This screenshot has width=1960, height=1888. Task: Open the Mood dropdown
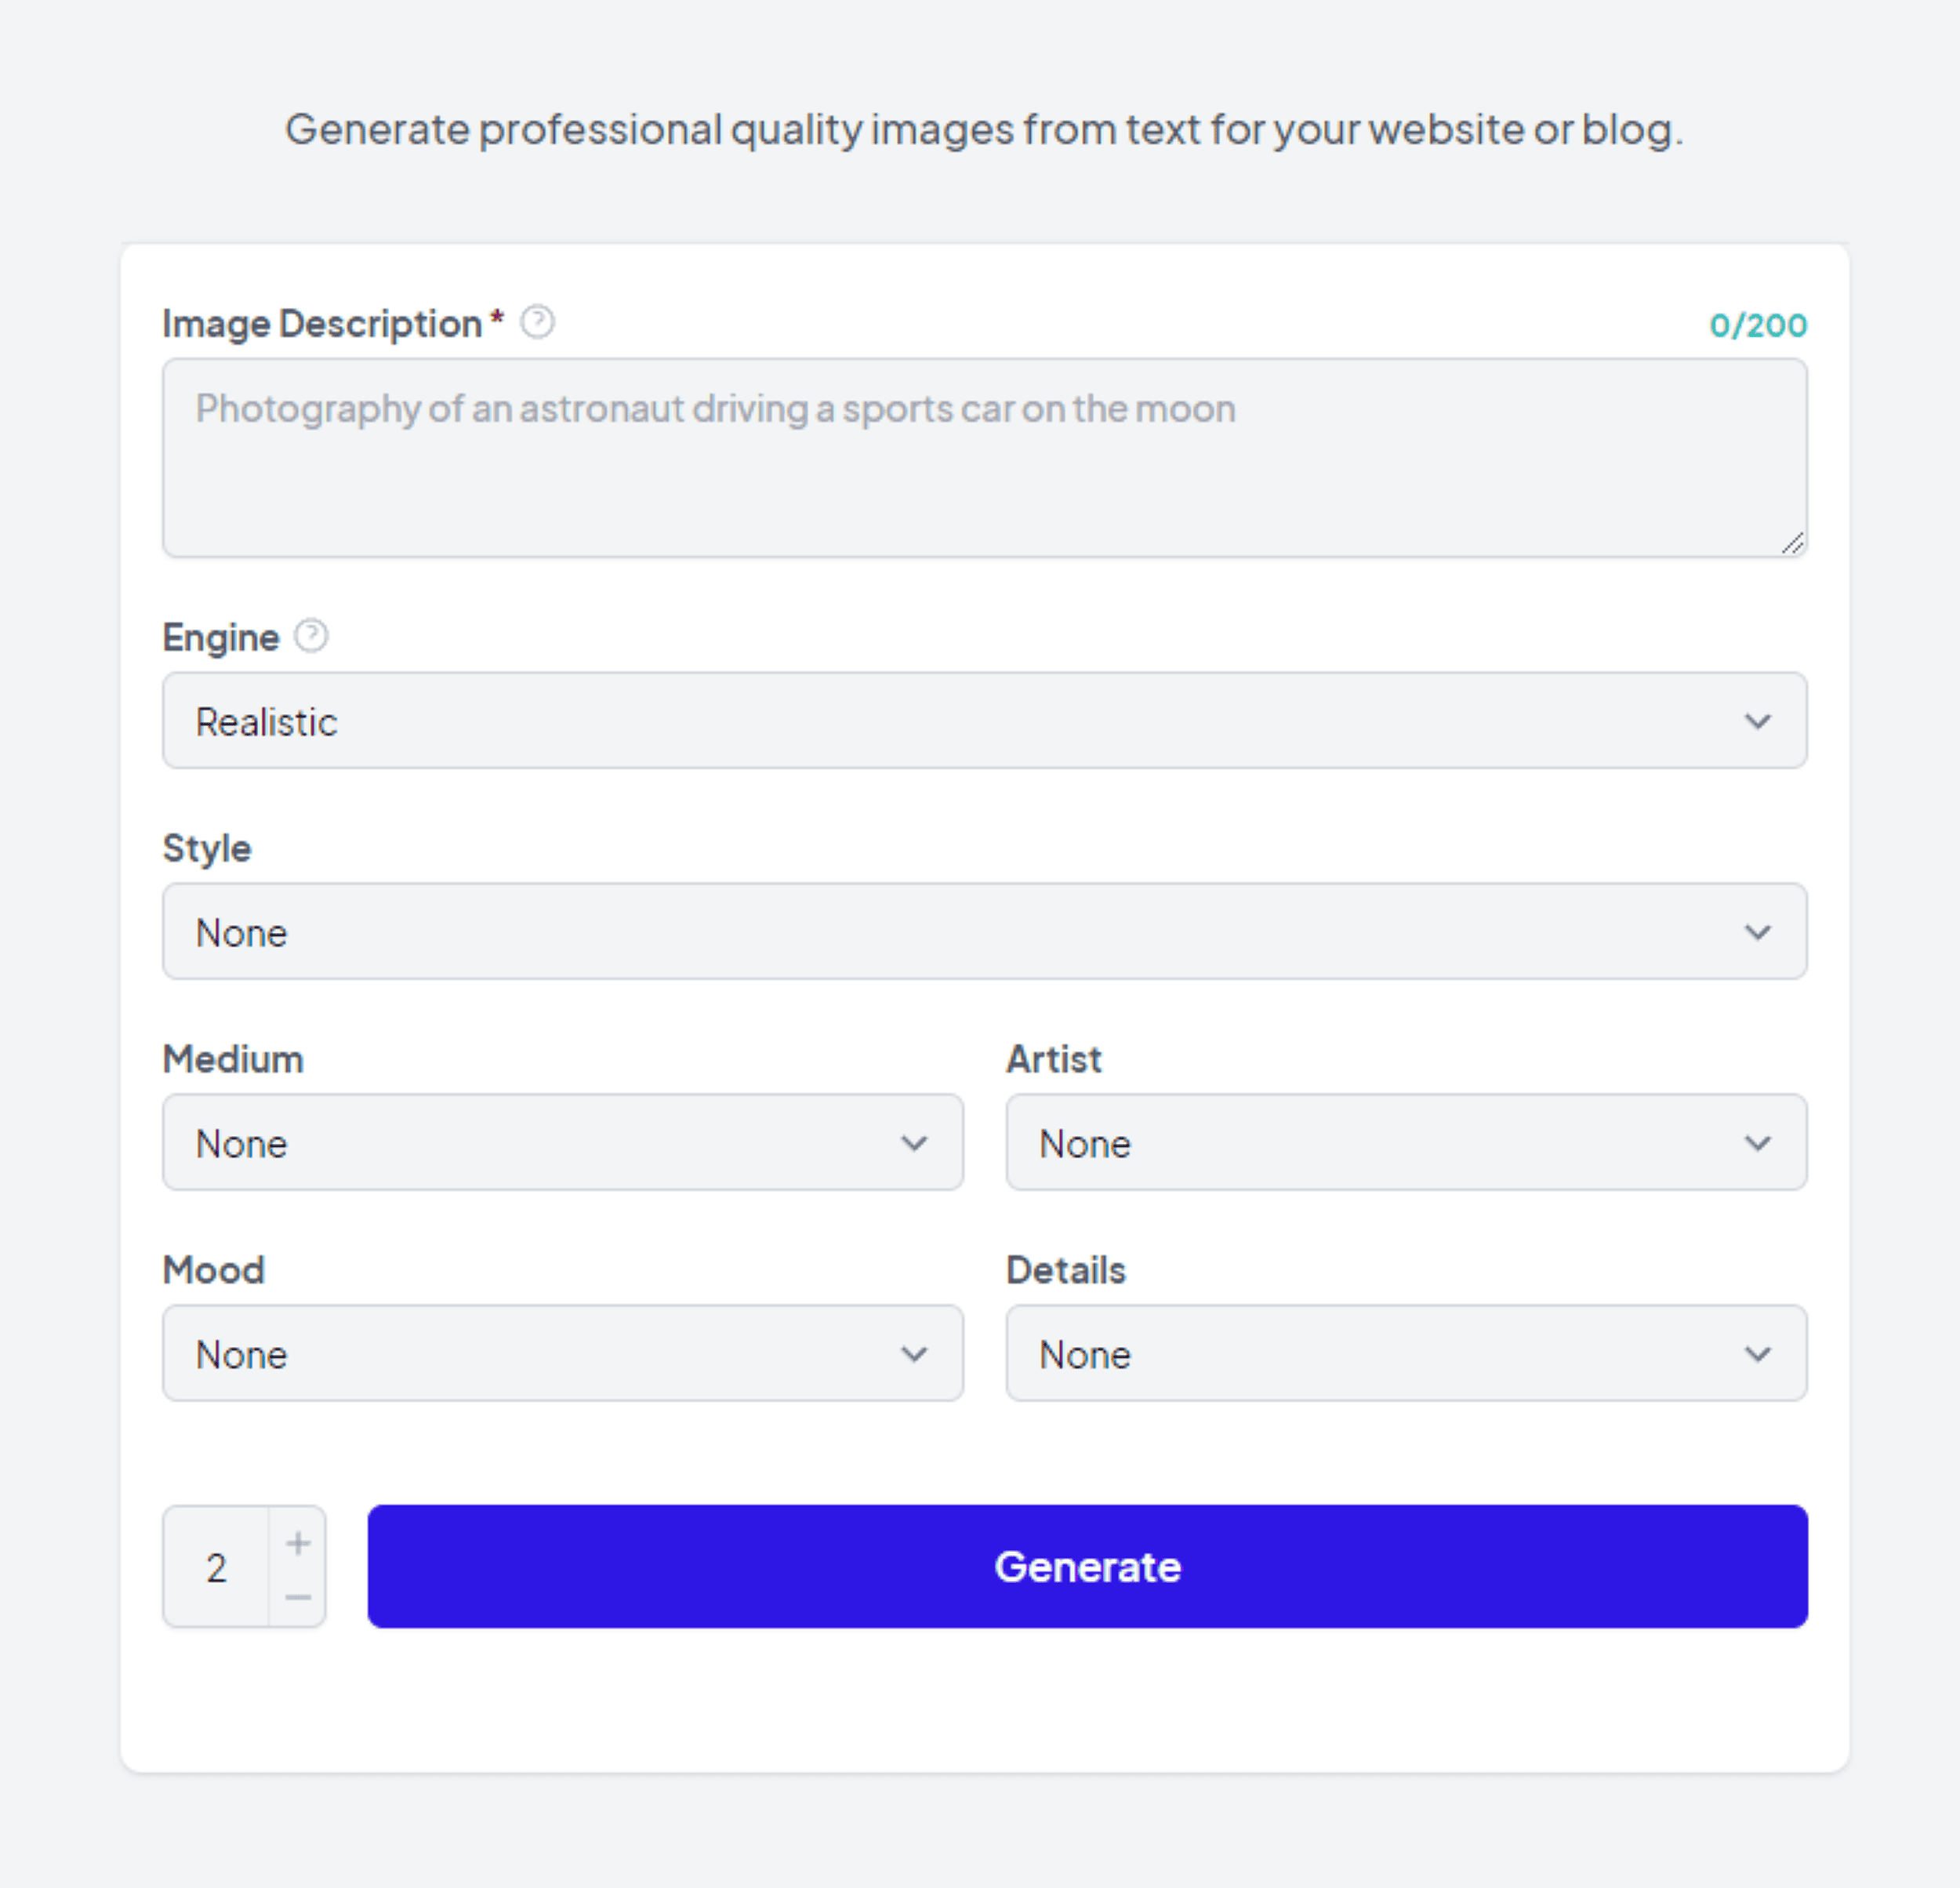tap(563, 1354)
